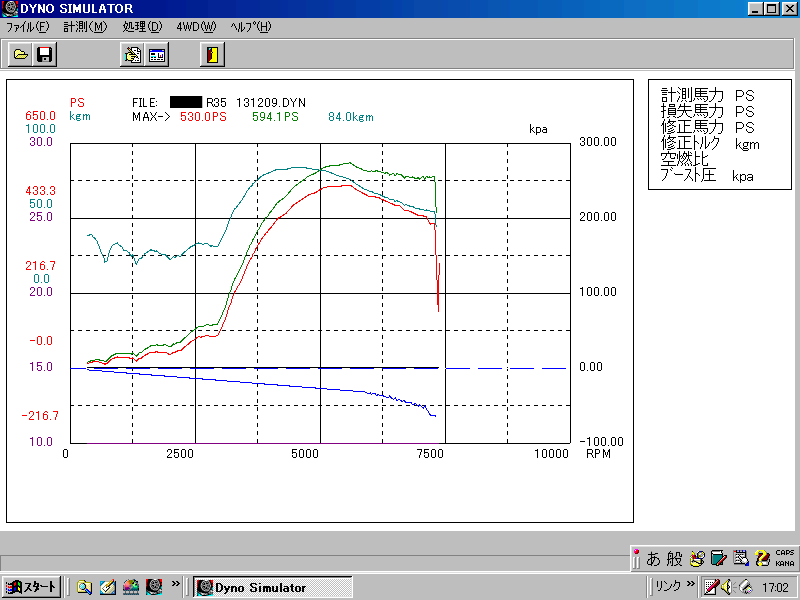Launch Dyno Simulator from quick launch
Screen dimensions: 800x600
[154, 587]
